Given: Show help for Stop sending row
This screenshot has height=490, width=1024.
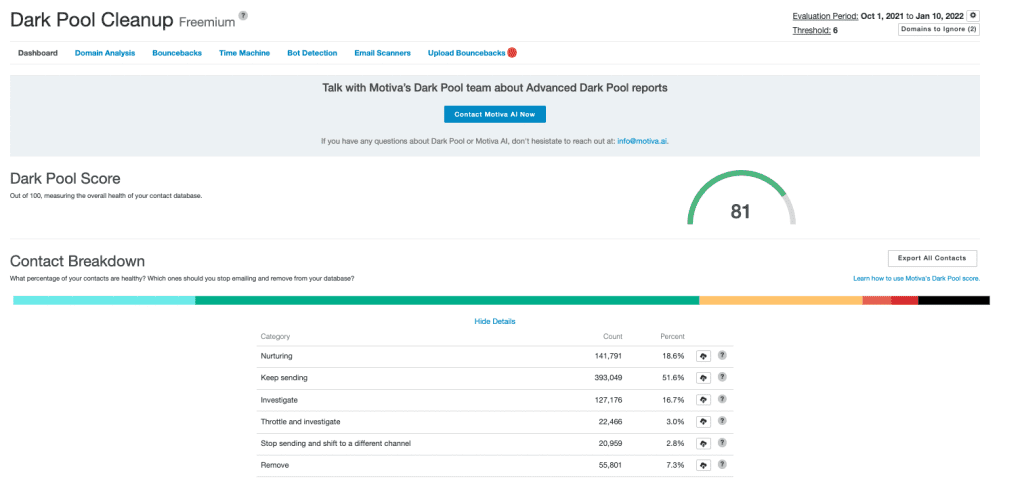Looking at the screenshot, I should pyautogui.click(x=722, y=444).
